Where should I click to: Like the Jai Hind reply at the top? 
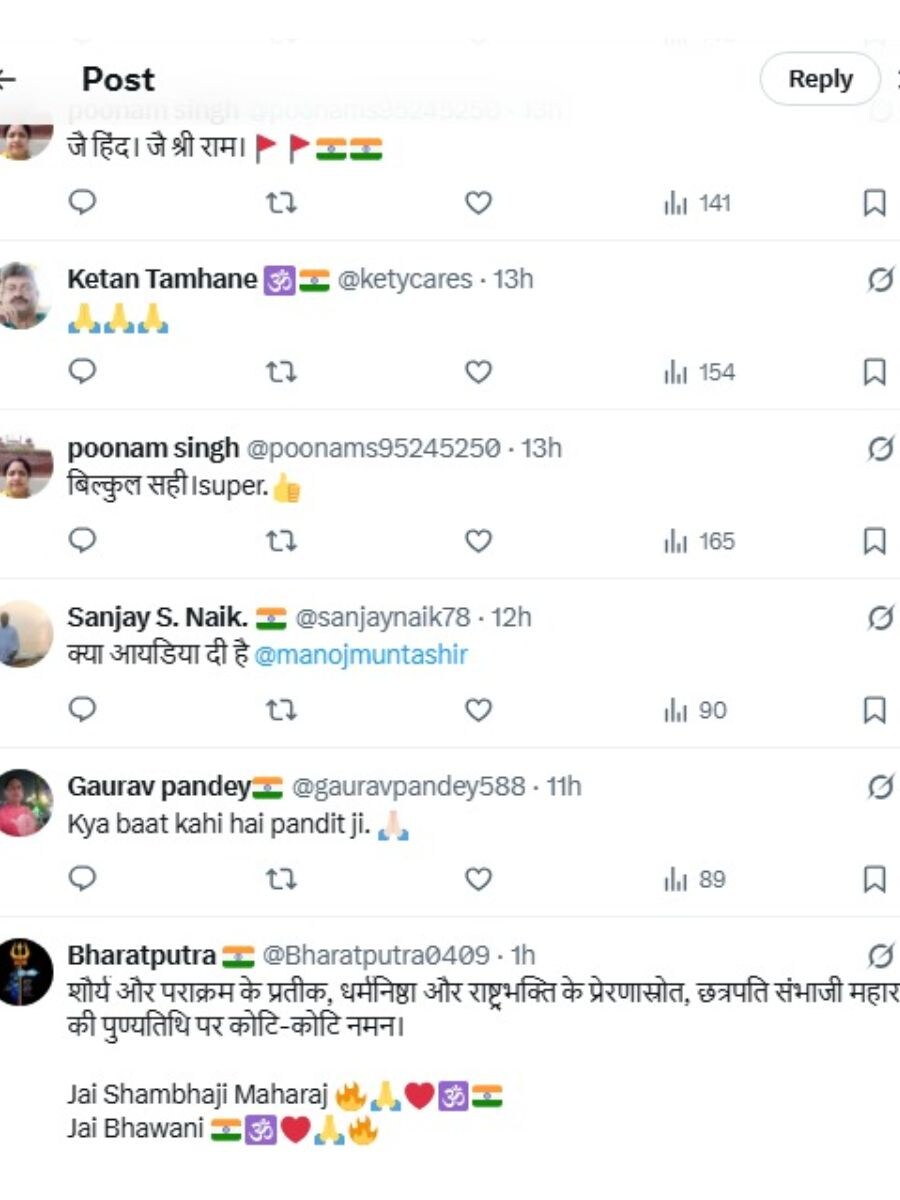tap(478, 204)
